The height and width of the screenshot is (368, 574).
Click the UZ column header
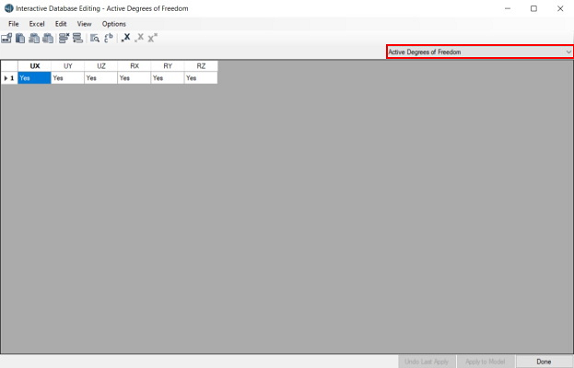tap(101, 66)
